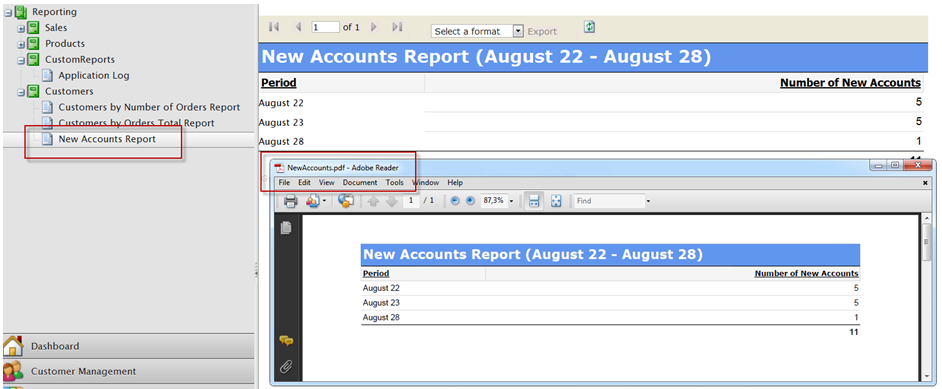The width and height of the screenshot is (942, 389).
Task: Click the report viewer page number field
Action: point(326,27)
